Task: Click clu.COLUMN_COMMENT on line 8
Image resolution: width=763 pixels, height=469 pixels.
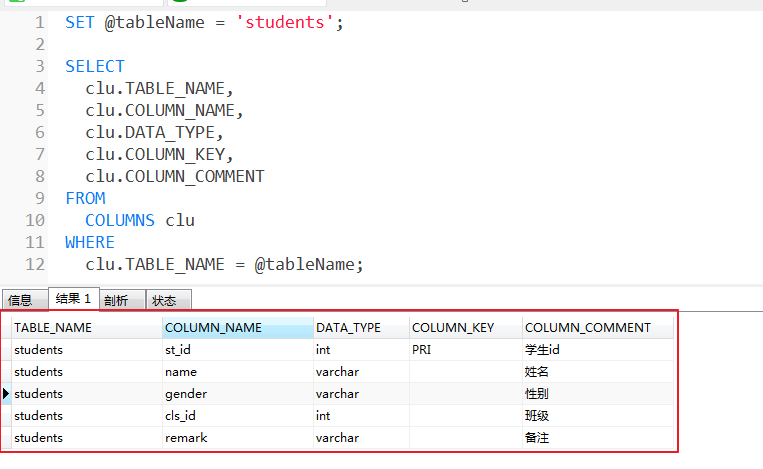Action: coord(175,176)
